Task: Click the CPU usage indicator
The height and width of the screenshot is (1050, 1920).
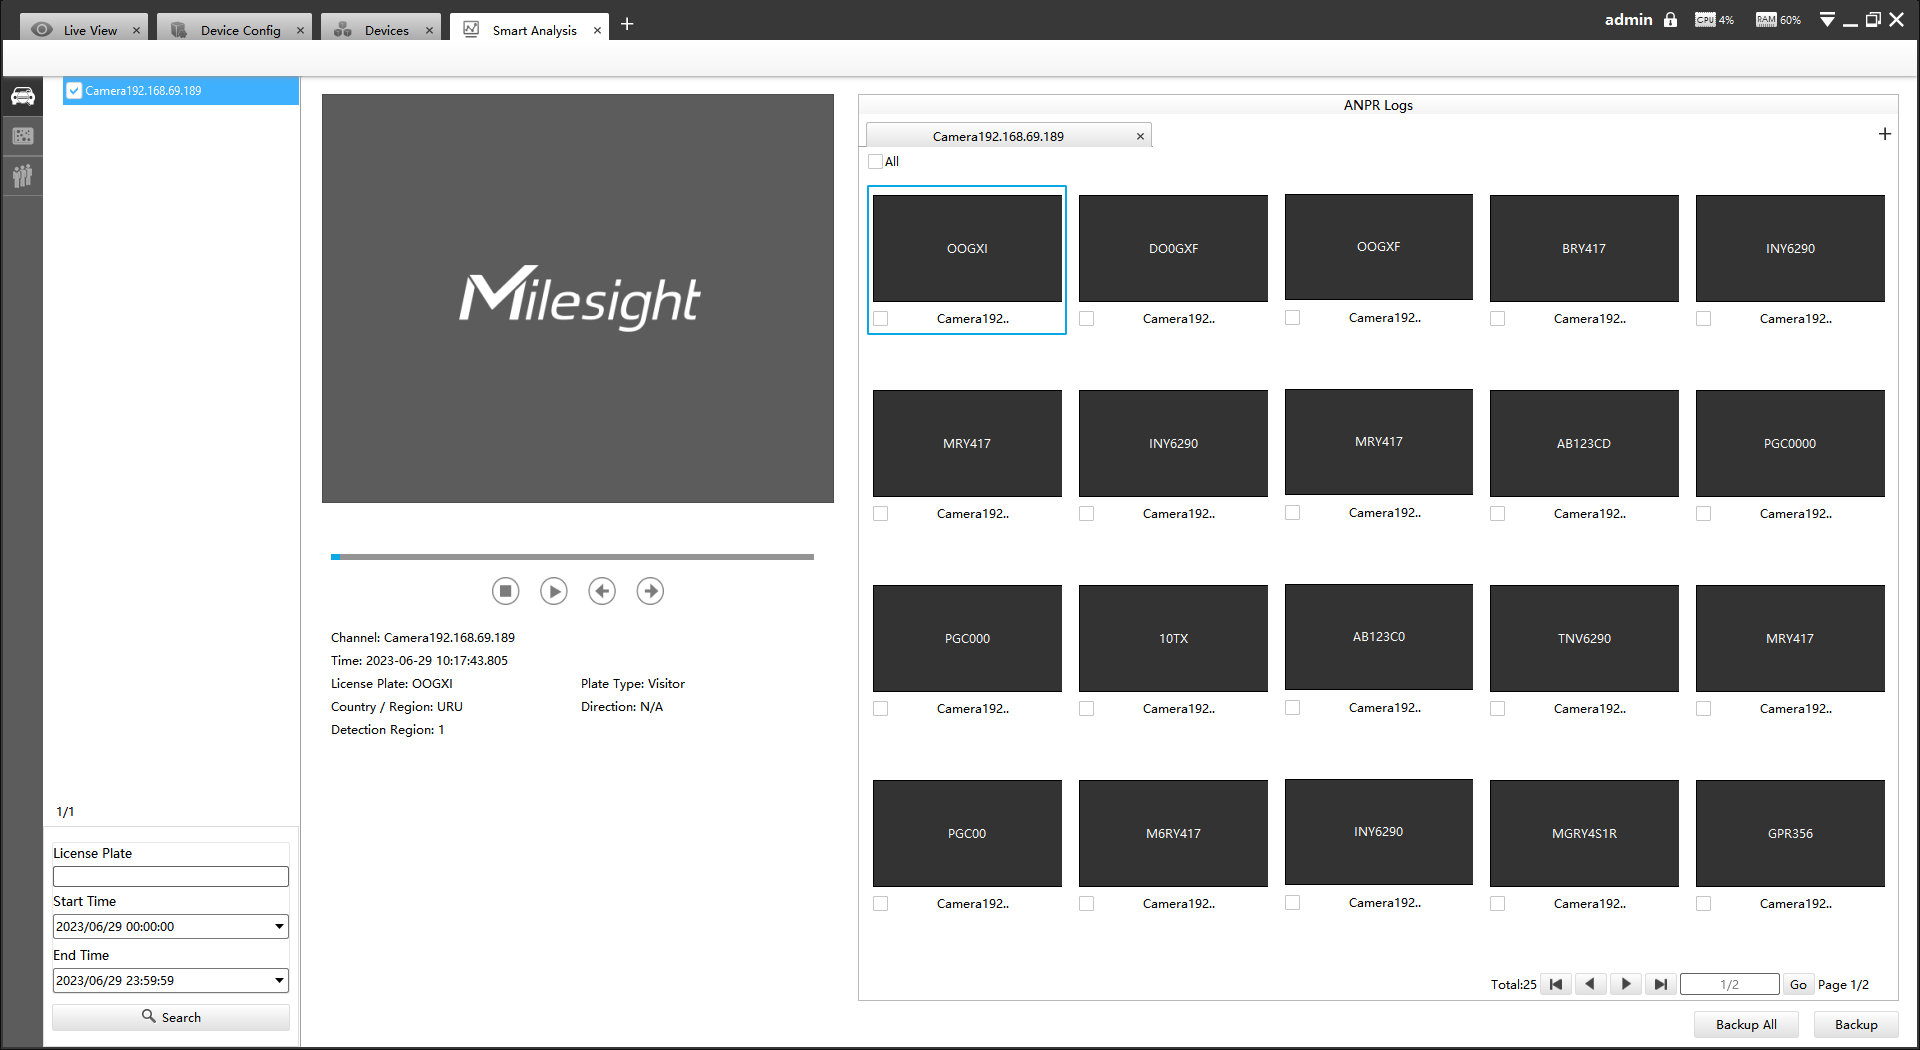Action: 1714,20
